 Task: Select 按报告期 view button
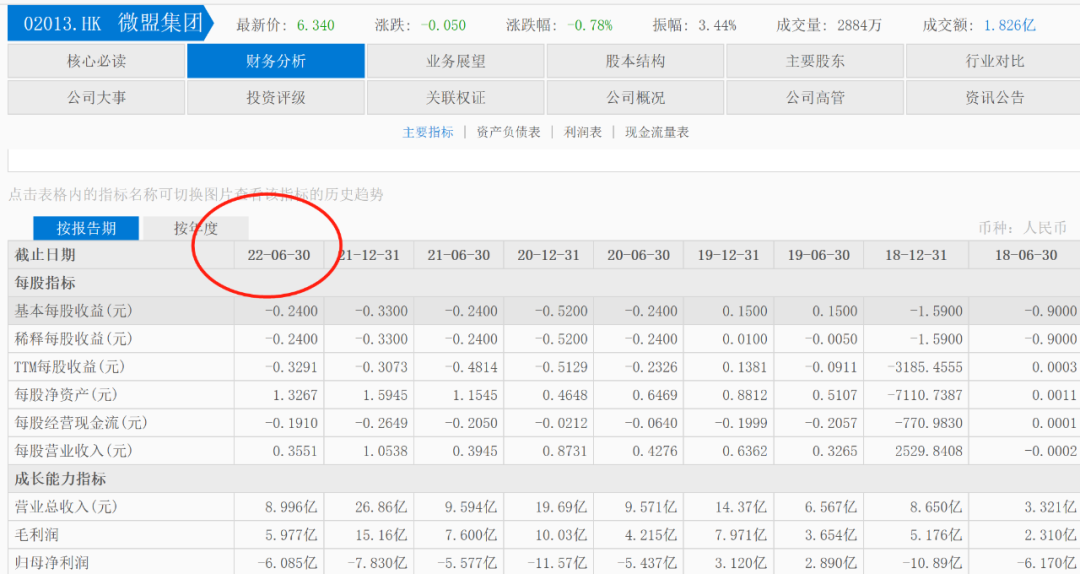point(86,228)
